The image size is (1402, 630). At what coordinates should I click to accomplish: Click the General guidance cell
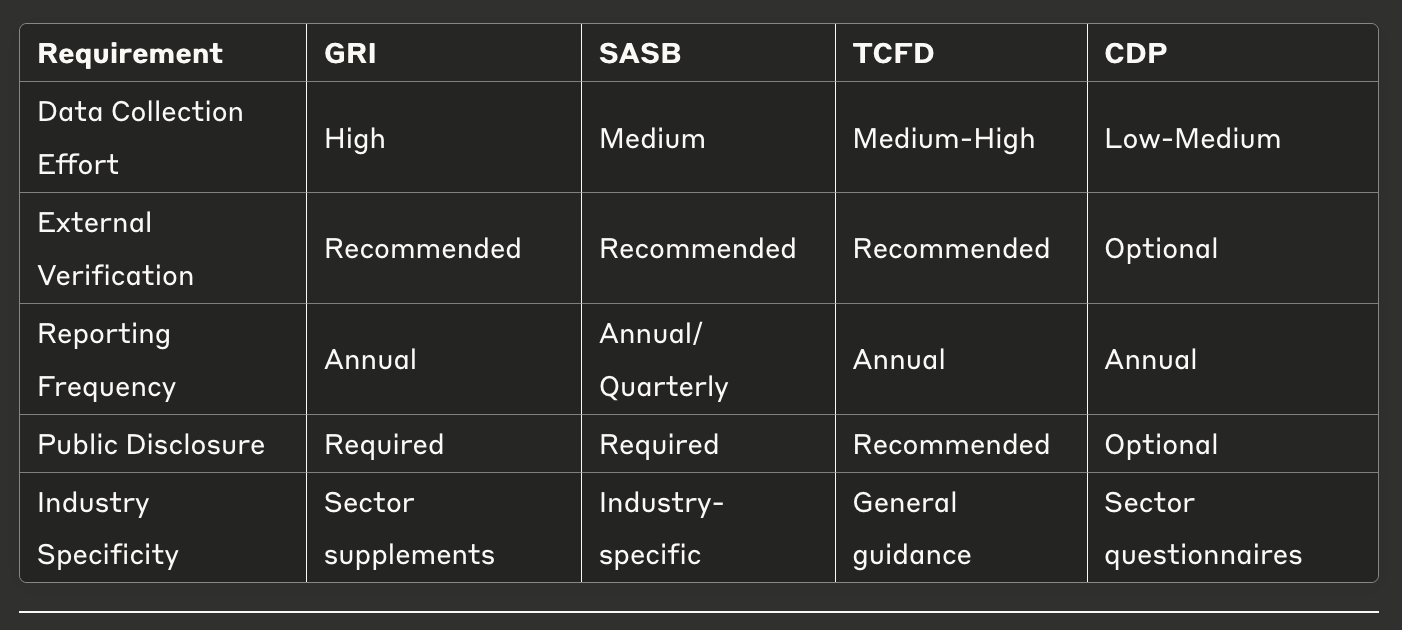point(912,528)
